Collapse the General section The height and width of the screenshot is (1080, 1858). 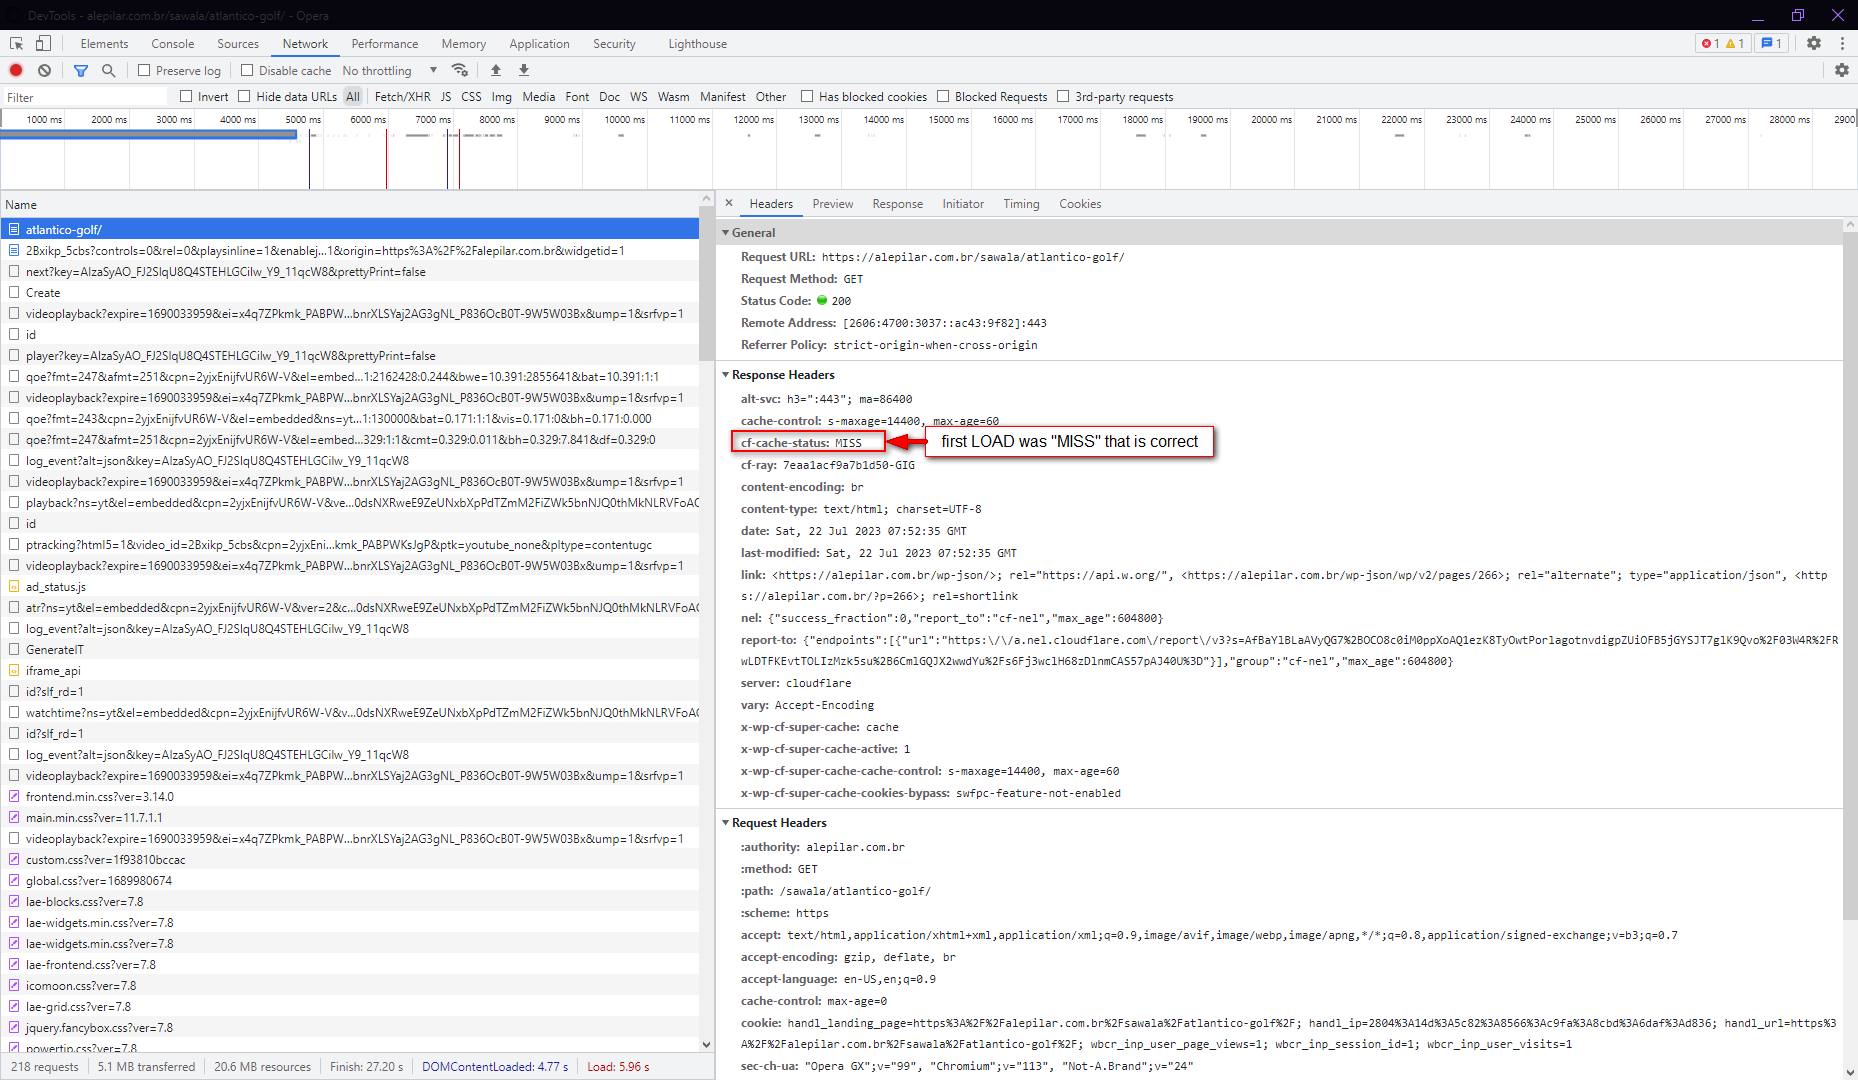tap(726, 233)
